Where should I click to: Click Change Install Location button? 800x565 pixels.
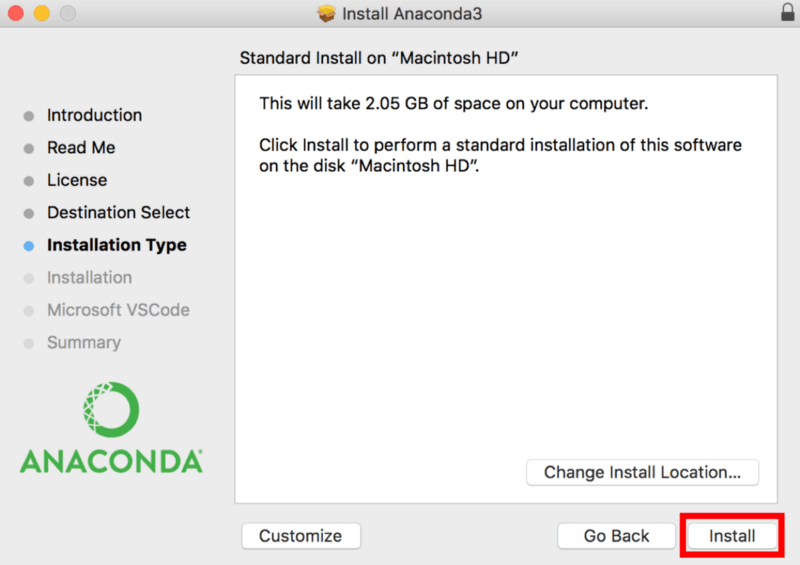pyautogui.click(x=642, y=473)
